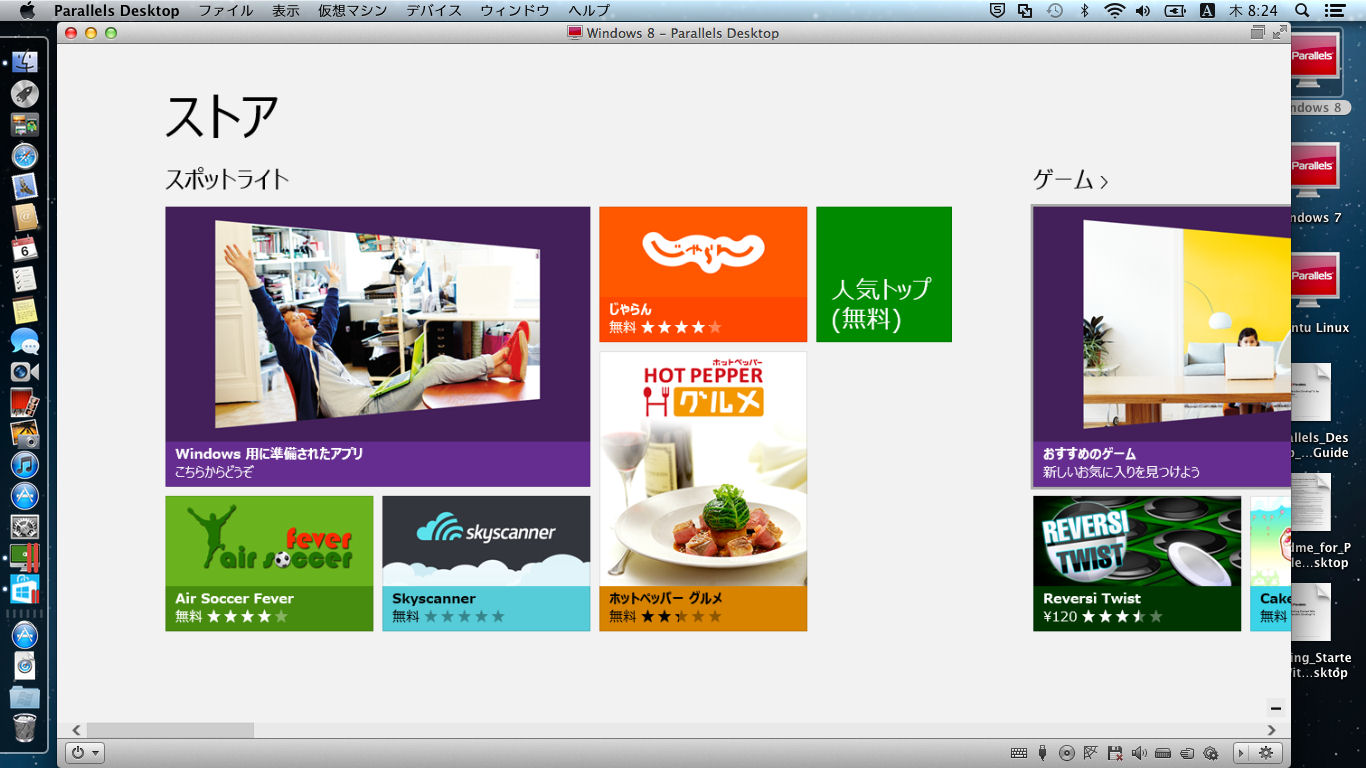The image size is (1366, 768).
Task: Click the floppy disk icon with red X
Action: 1114,753
